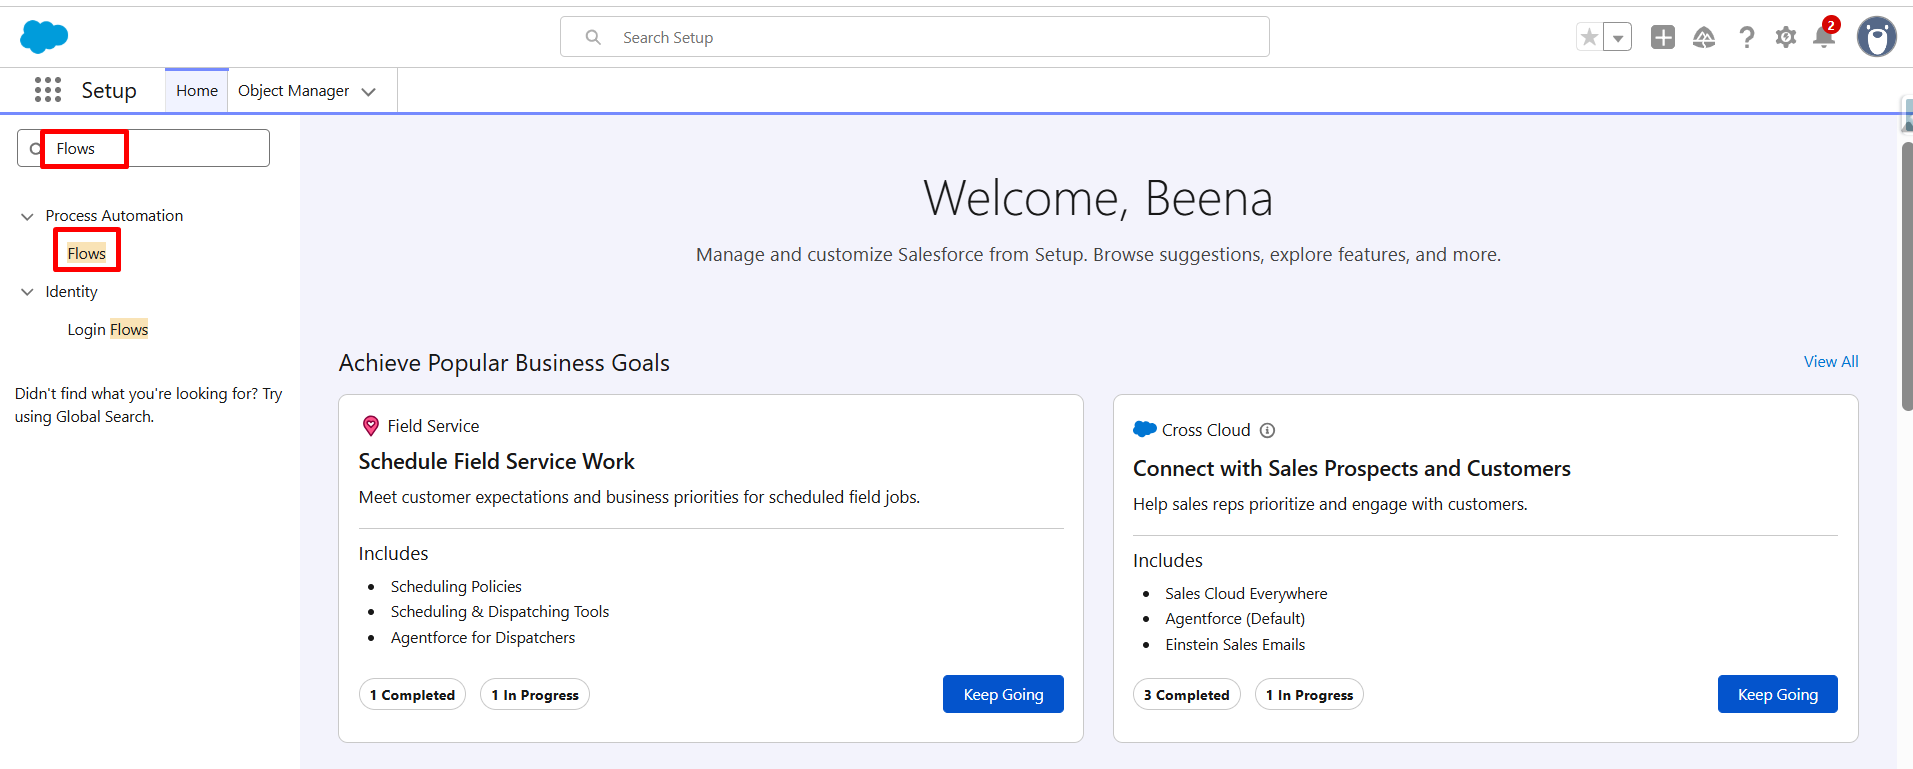Open Schedule Field Service Work heading
This screenshot has width=1913, height=769.
click(497, 461)
